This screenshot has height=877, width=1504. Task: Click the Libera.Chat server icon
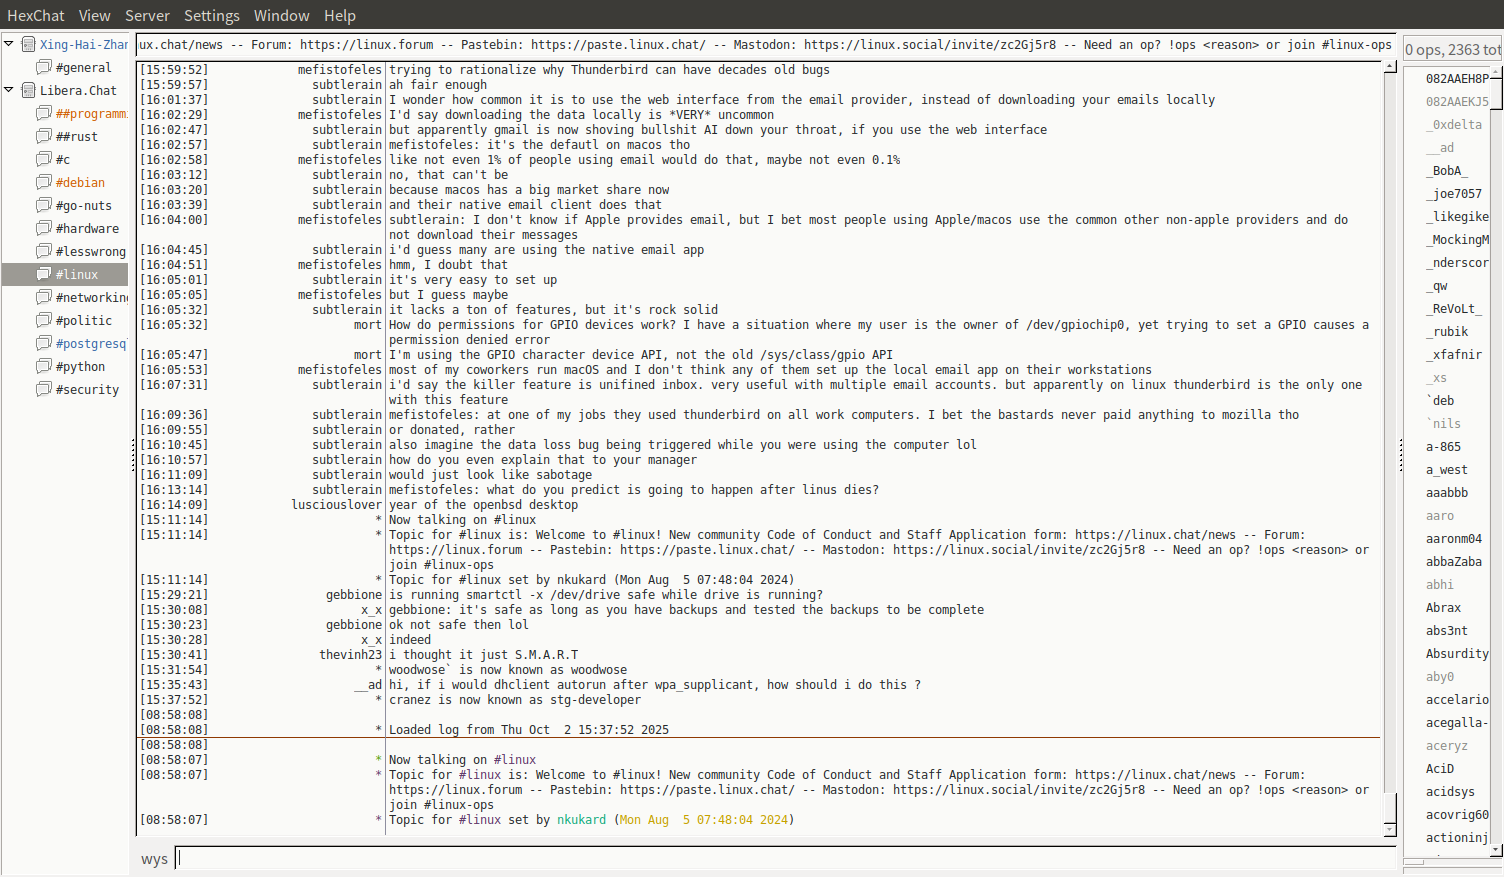tap(28, 90)
